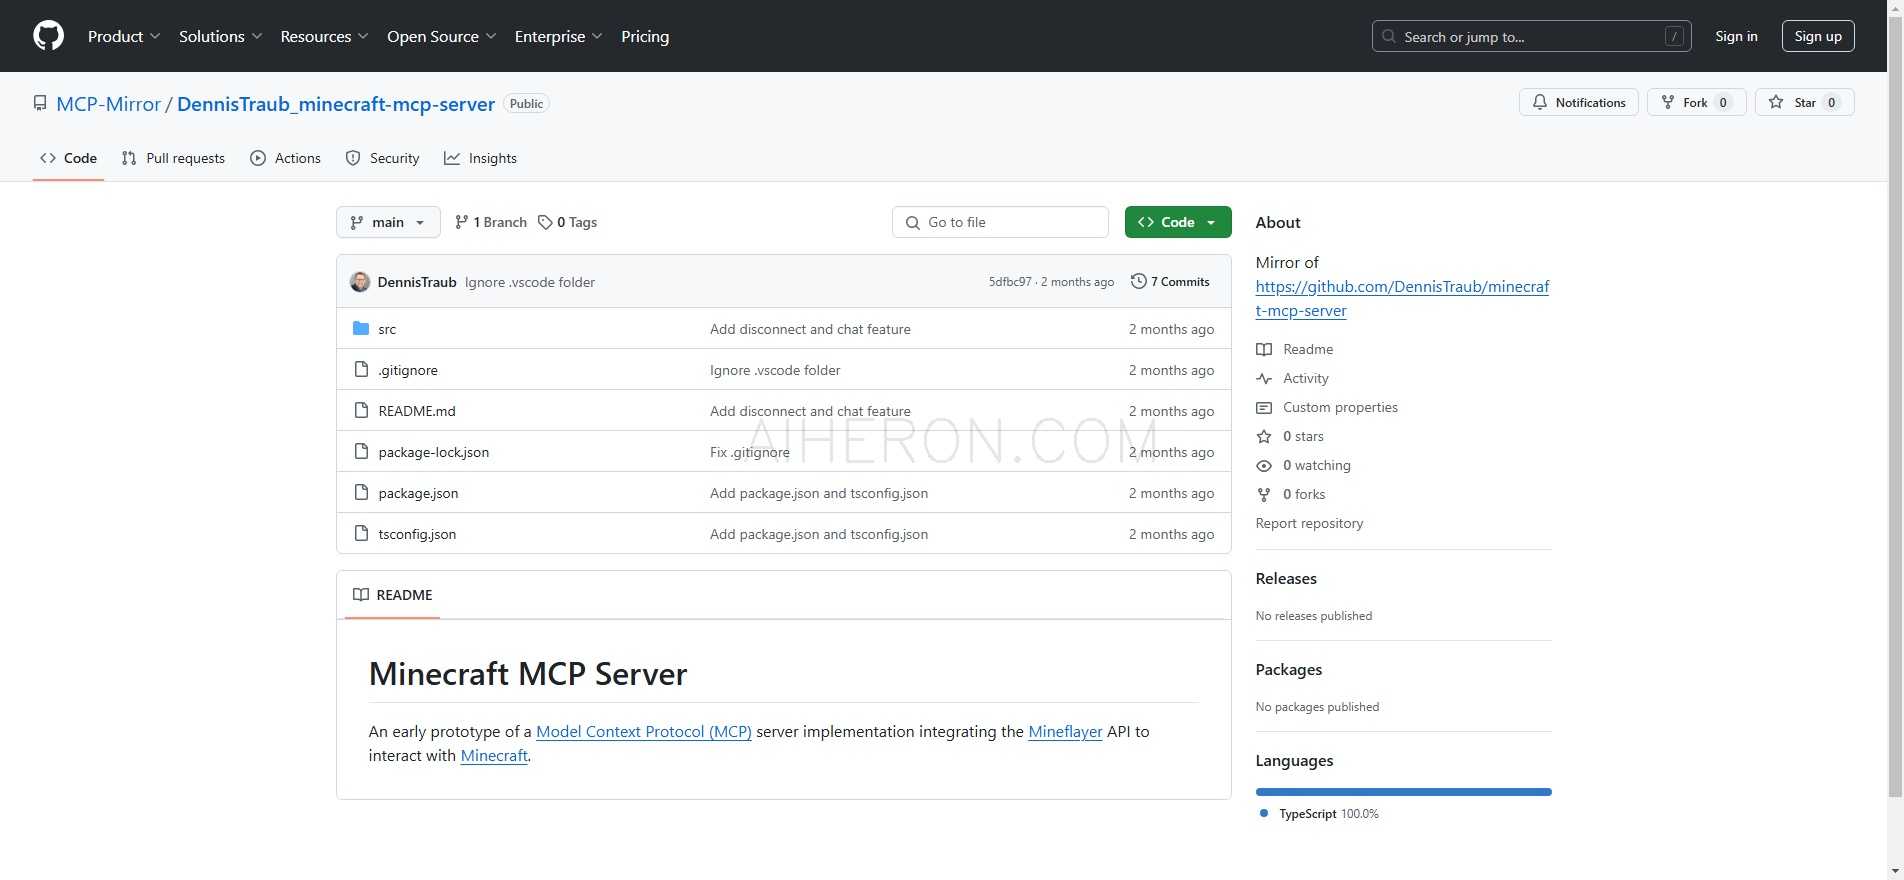Open the Minecraft link in README
This screenshot has width=1904, height=880.
coord(494,755)
